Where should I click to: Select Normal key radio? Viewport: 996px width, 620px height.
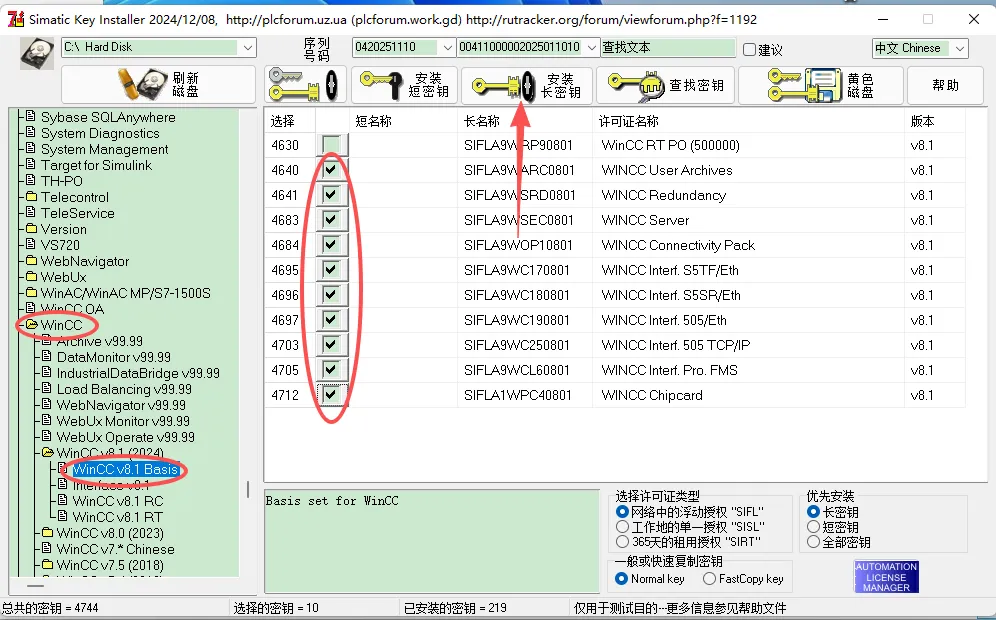point(622,579)
